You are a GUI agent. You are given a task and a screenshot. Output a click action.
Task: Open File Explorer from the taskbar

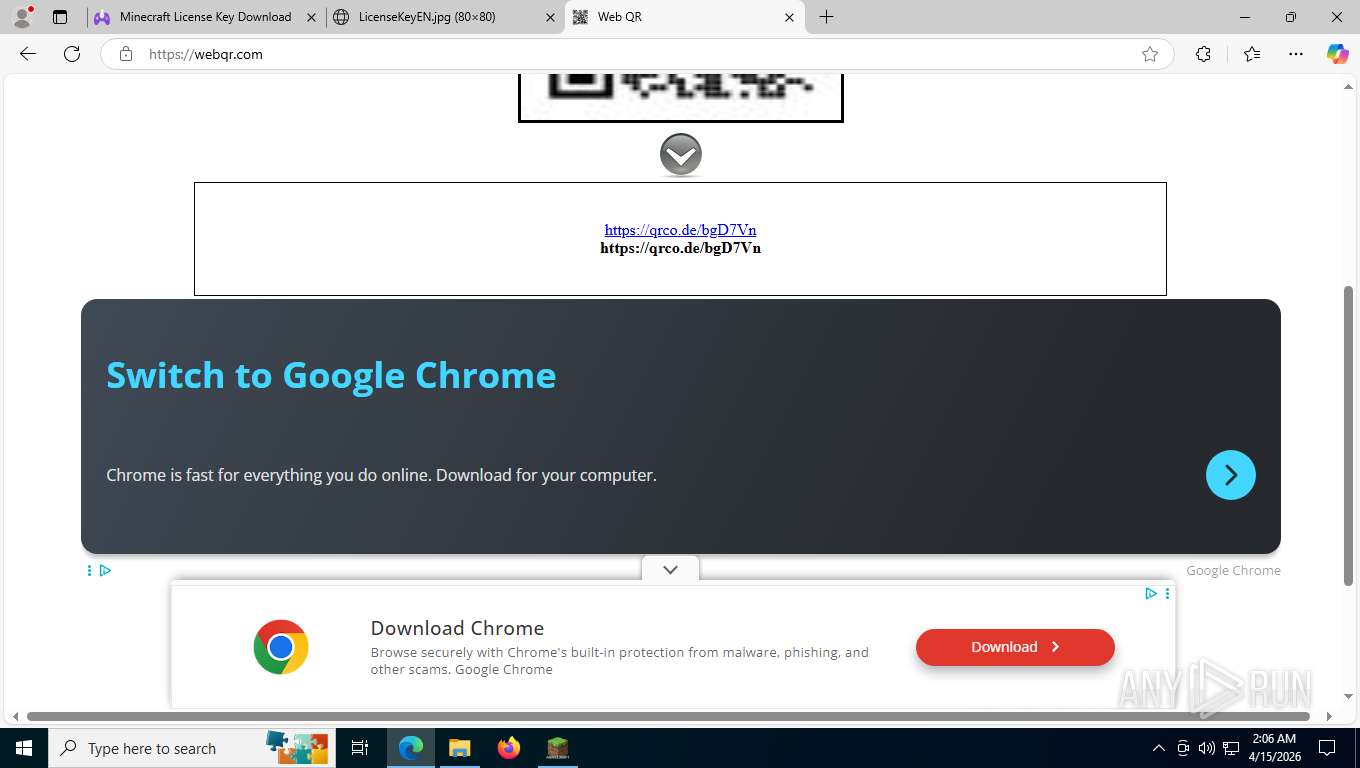pos(459,748)
